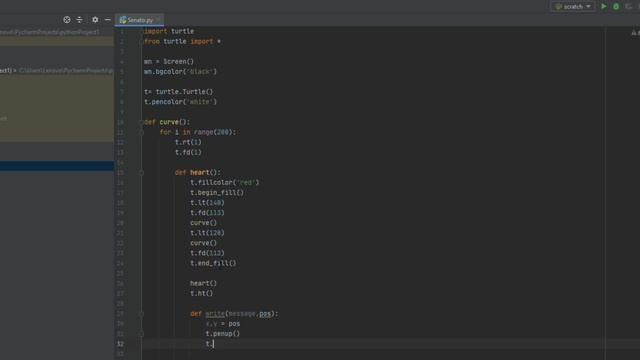Run the scratch configuration with green play button
Viewport: 640px width, 360px height.
tap(604, 7)
